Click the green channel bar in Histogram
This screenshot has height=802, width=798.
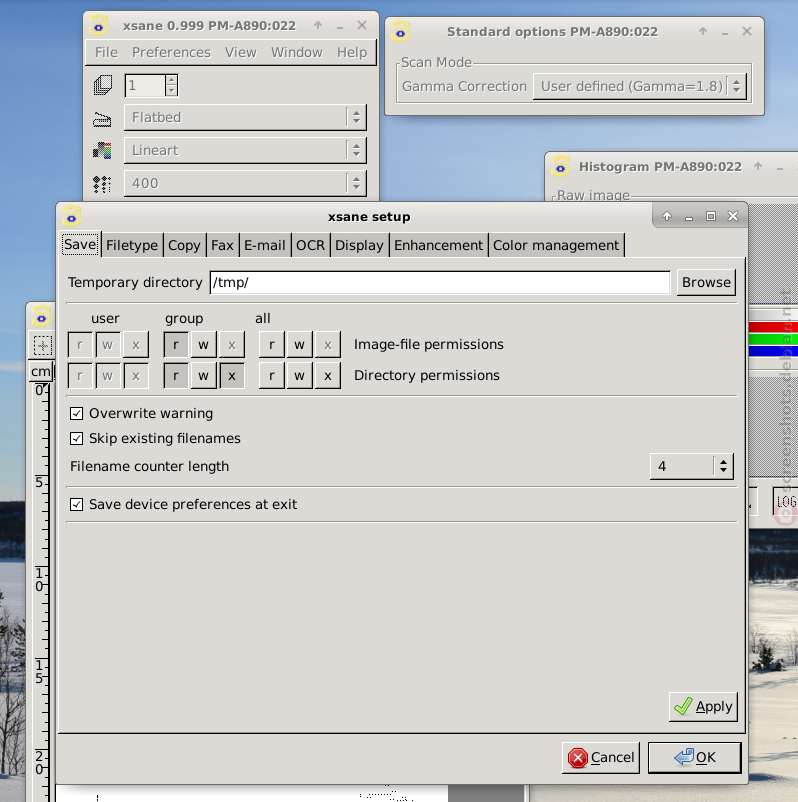pyautogui.click(x=773, y=339)
